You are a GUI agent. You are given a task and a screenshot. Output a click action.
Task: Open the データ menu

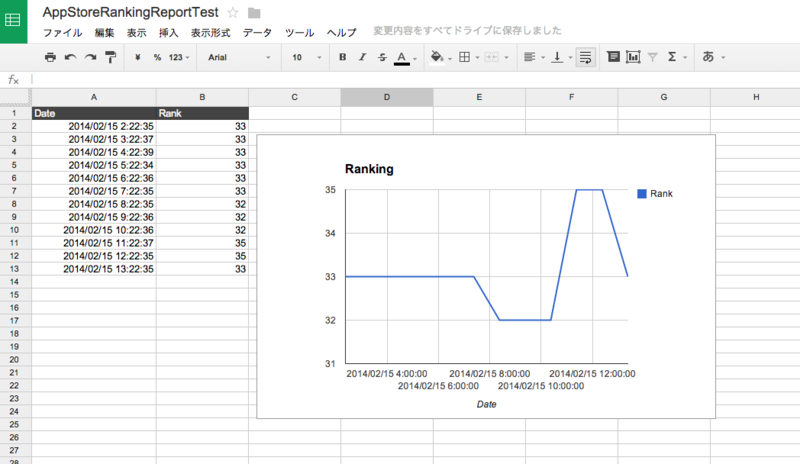pyautogui.click(x=257, y=33)
